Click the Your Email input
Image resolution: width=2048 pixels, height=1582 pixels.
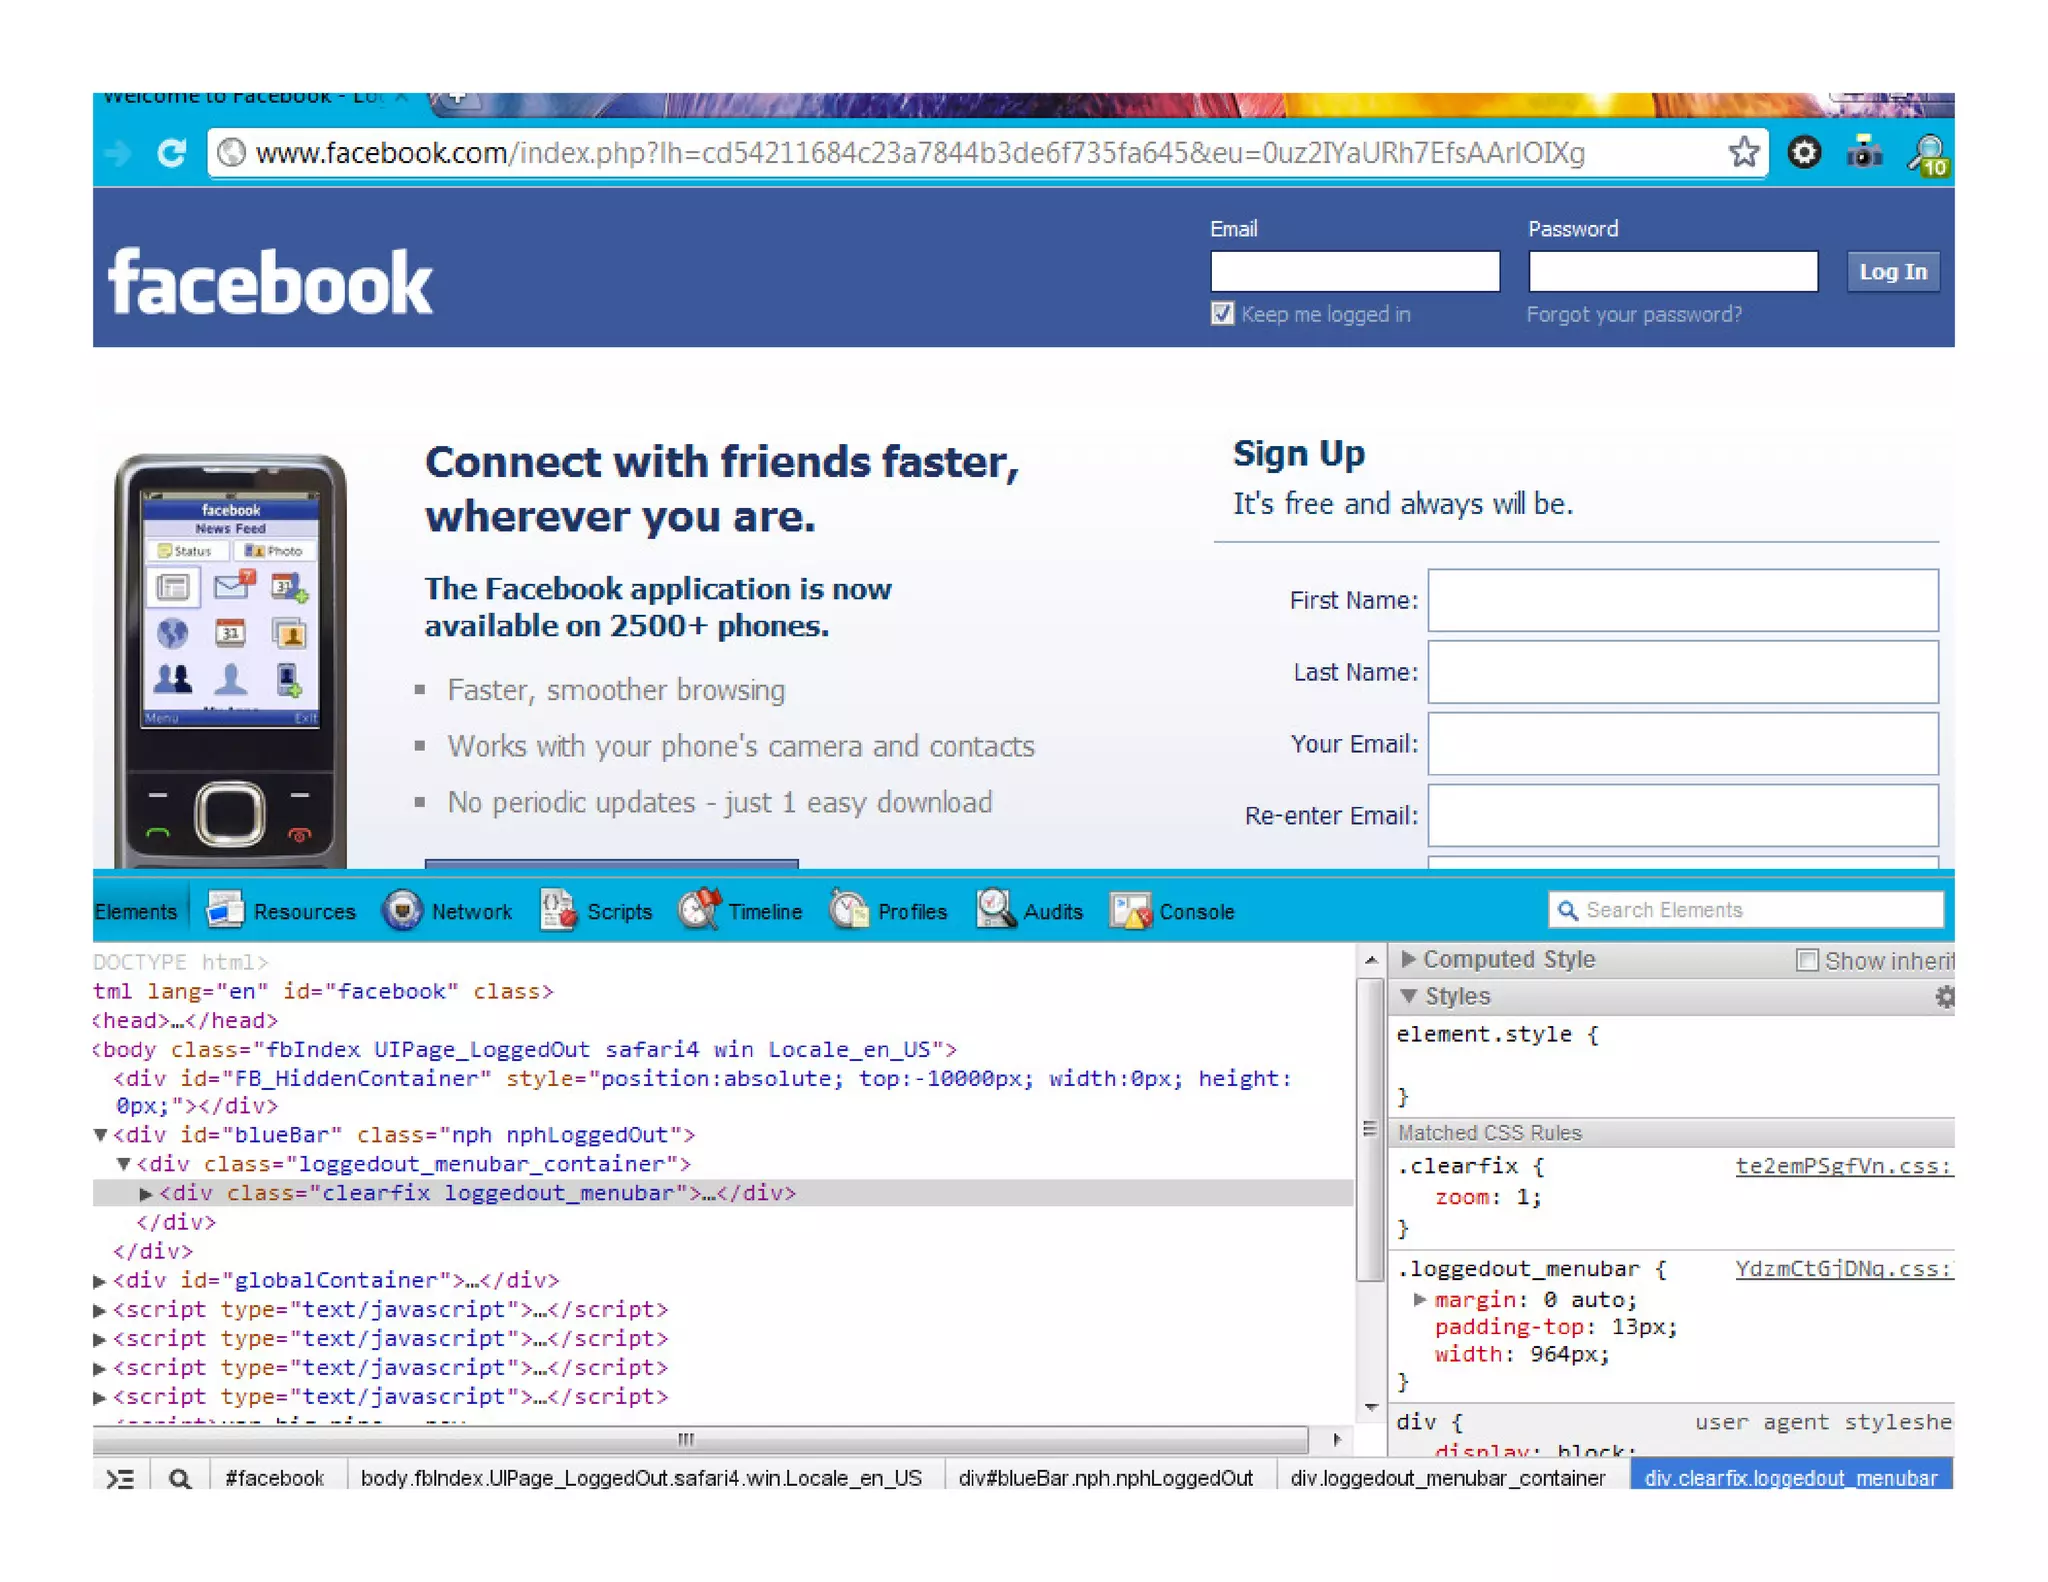pos(1682,744)
